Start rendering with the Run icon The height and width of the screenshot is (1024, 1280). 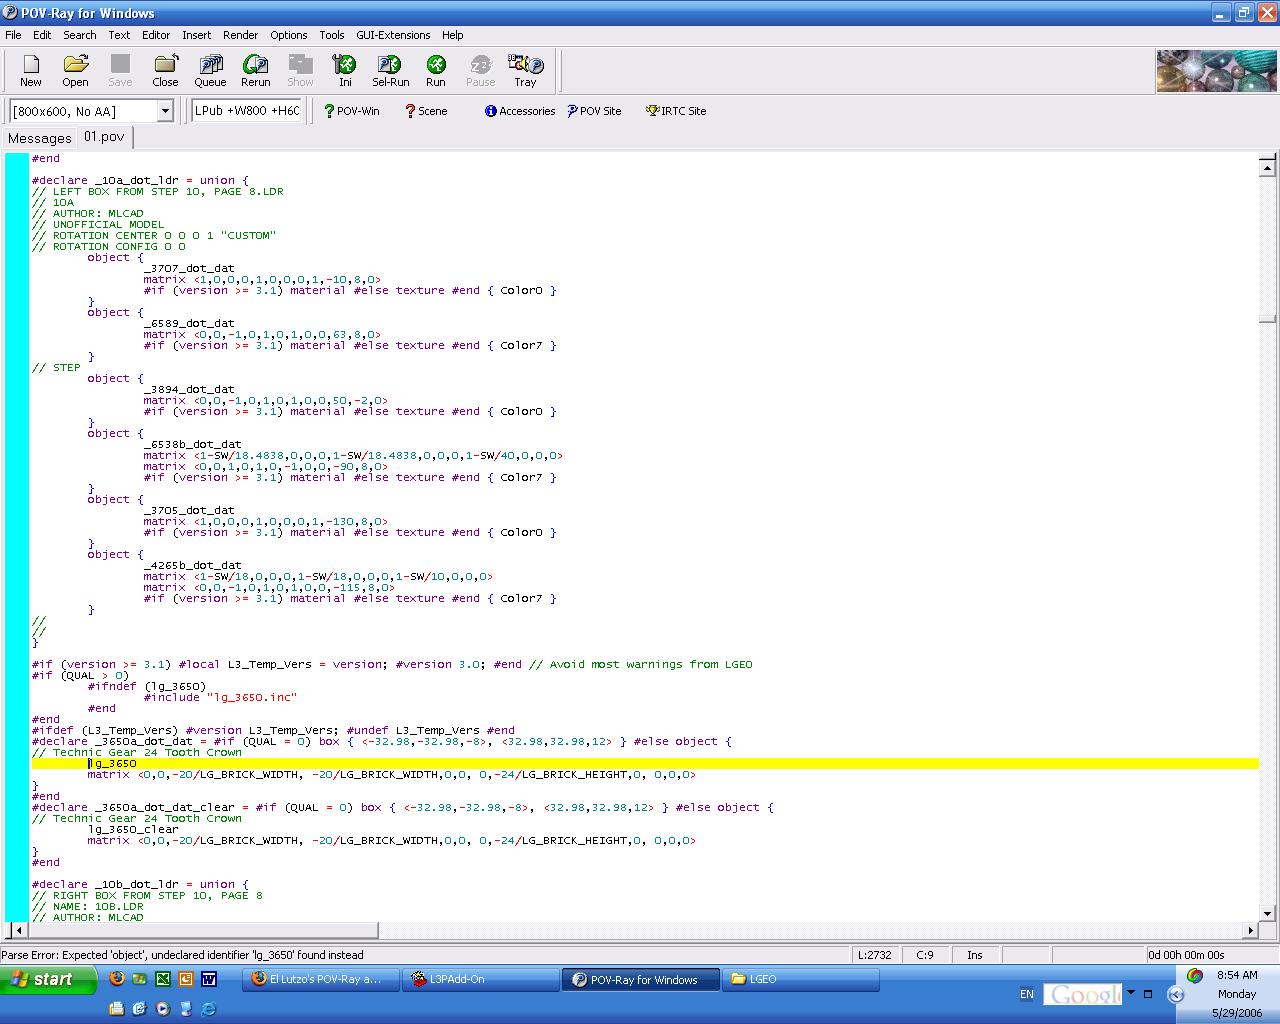435,71
